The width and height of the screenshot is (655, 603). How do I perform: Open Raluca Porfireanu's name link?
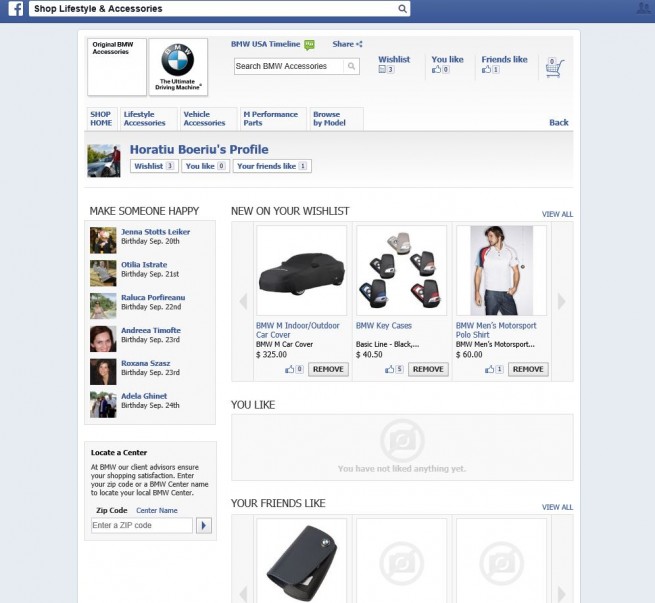pyautogui.click(x=153, y=297)
